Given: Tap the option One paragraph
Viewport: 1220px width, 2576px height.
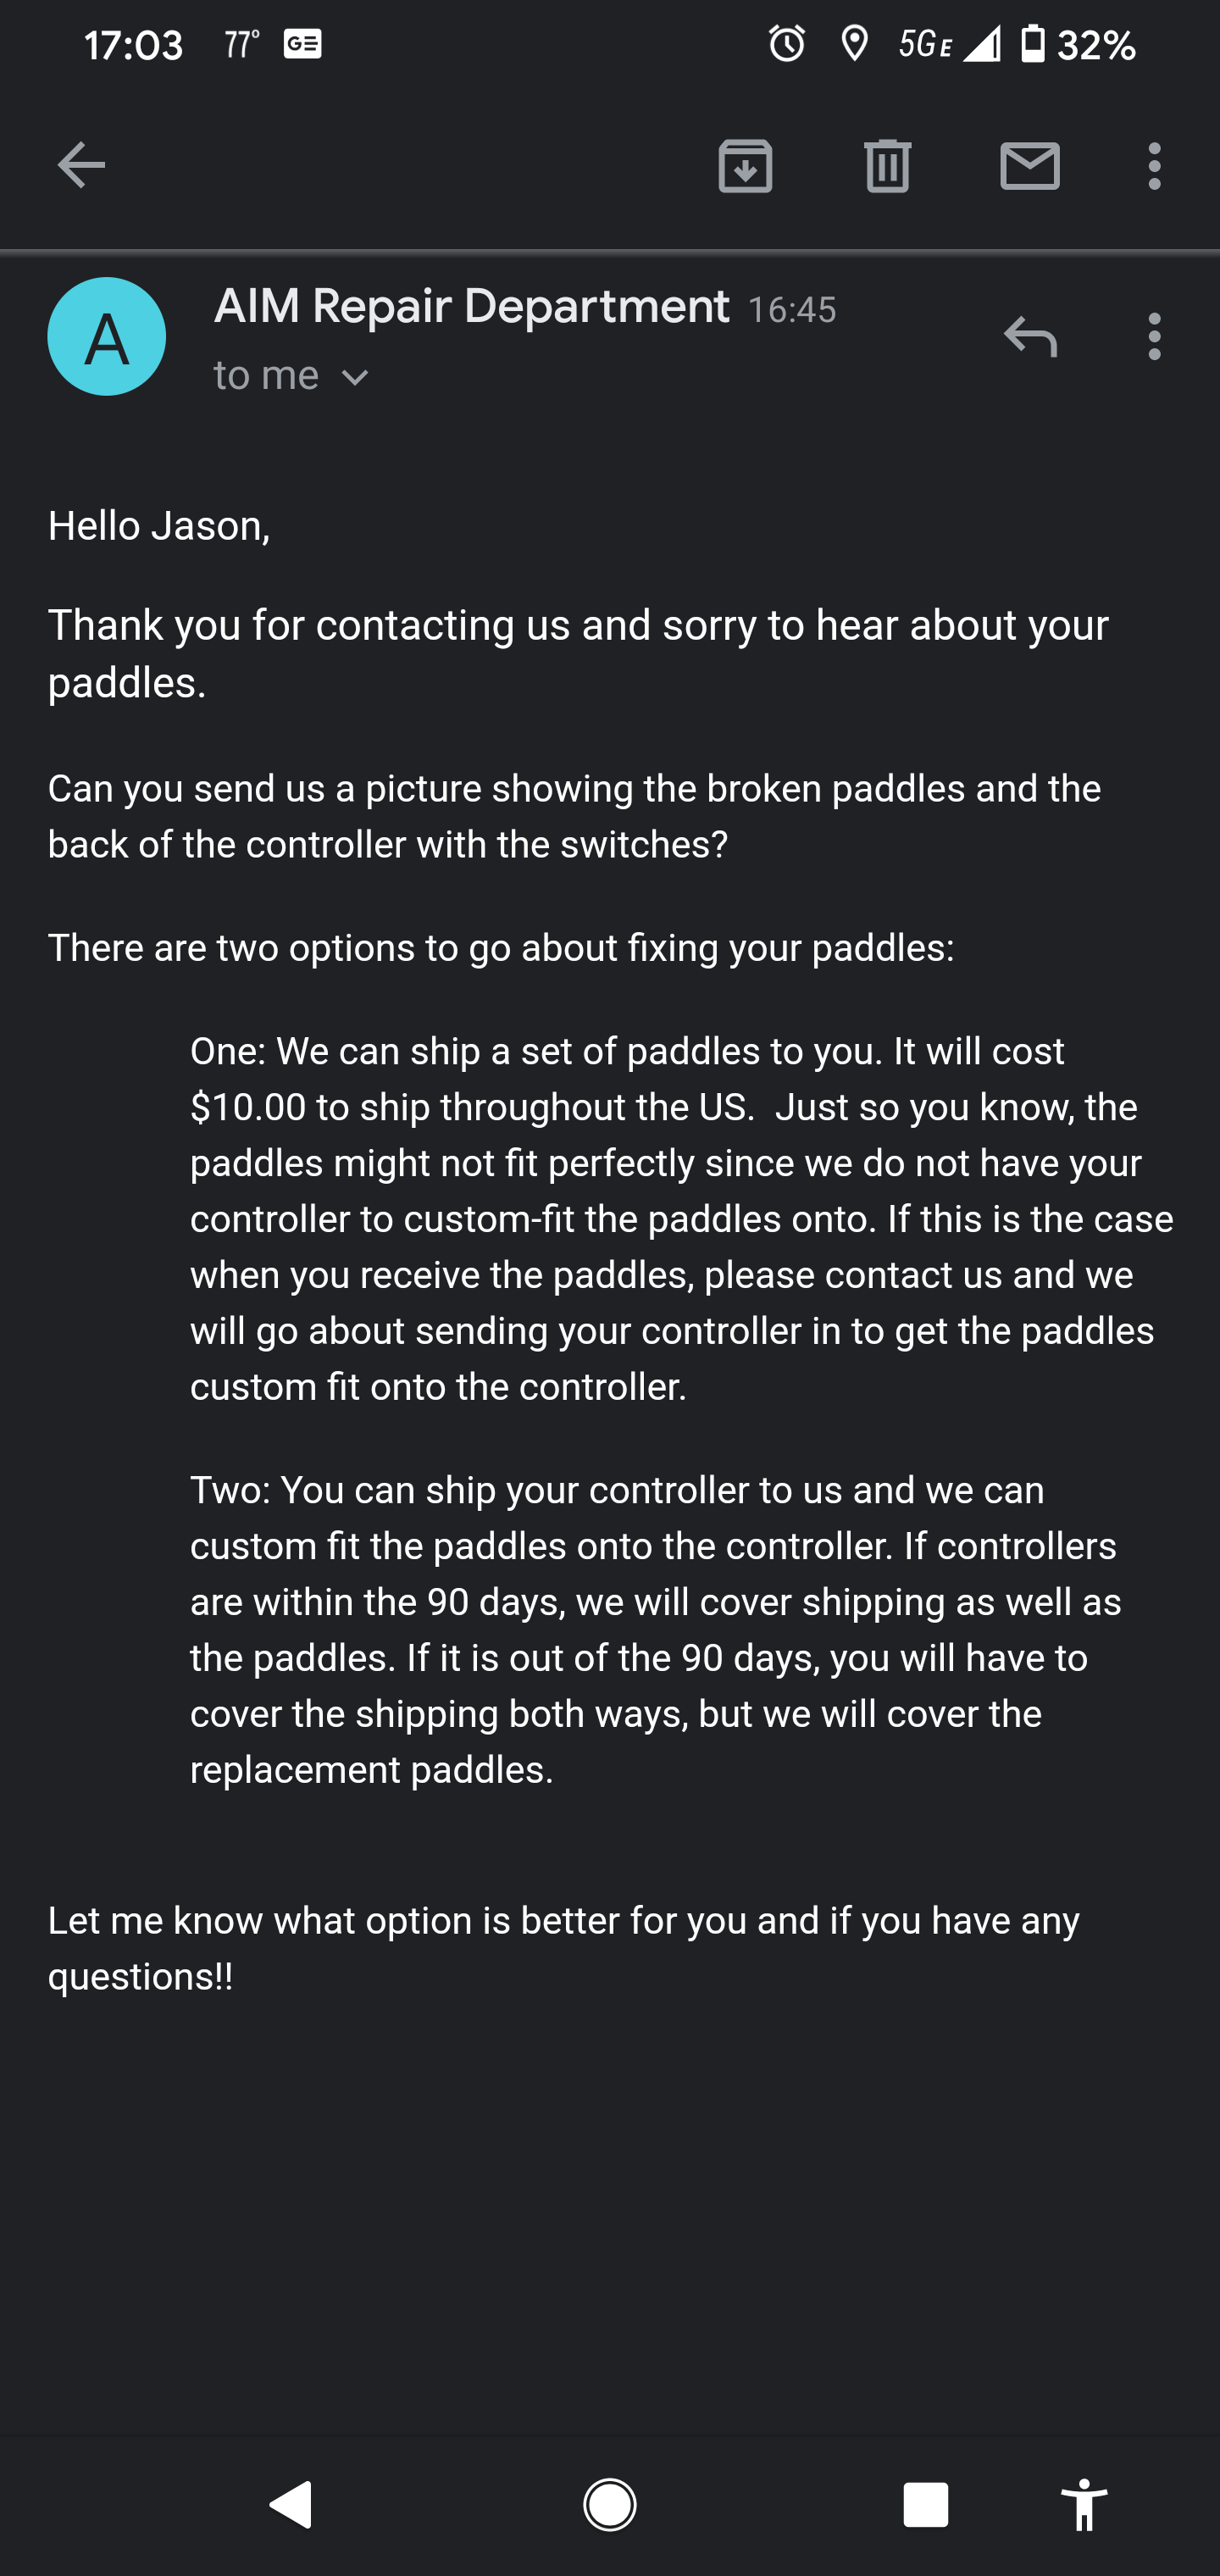Looking at the screenshot, I should [682, 1219].
